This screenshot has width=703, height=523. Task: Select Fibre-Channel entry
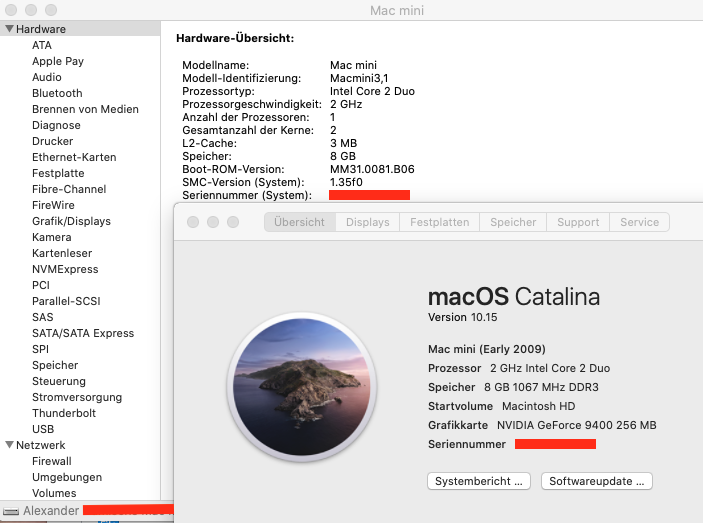tap(69, 189)
